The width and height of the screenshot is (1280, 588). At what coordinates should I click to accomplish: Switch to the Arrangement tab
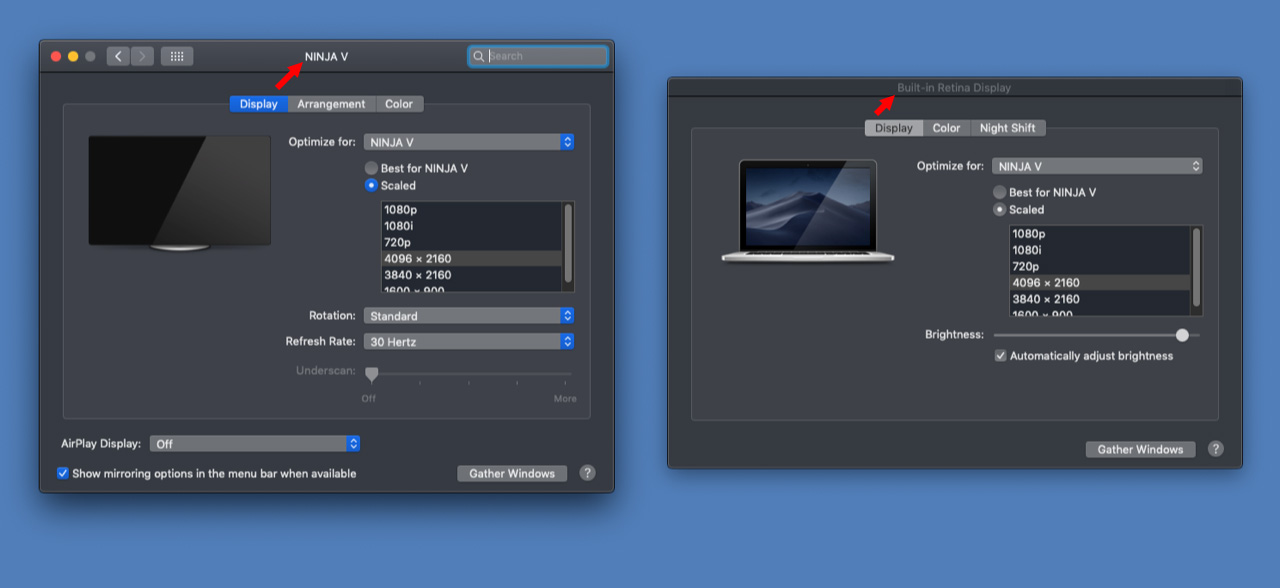tap(331, 104)
